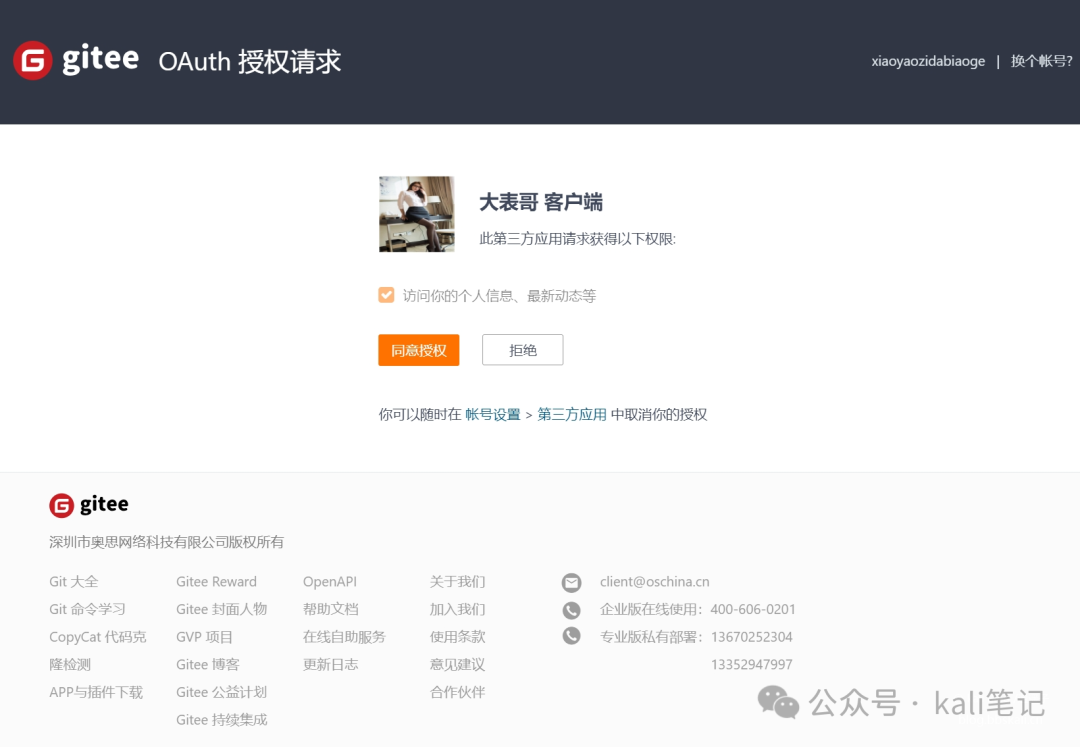Screen dimensions: 1080x747
Task: Open the CopyCat 代码克隆检测 footer link
Action: point(97,651)
